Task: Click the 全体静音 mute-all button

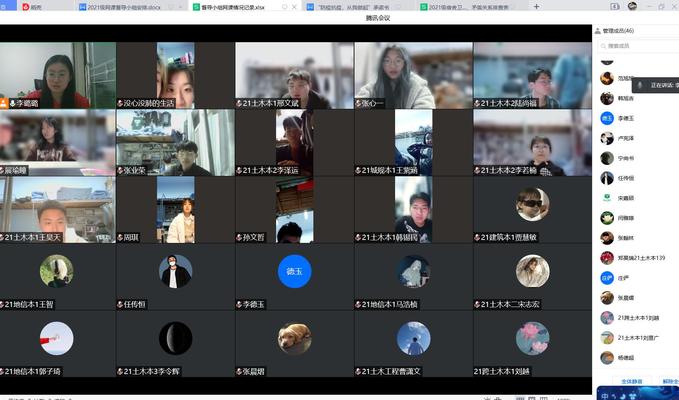Action: point(632,381)
